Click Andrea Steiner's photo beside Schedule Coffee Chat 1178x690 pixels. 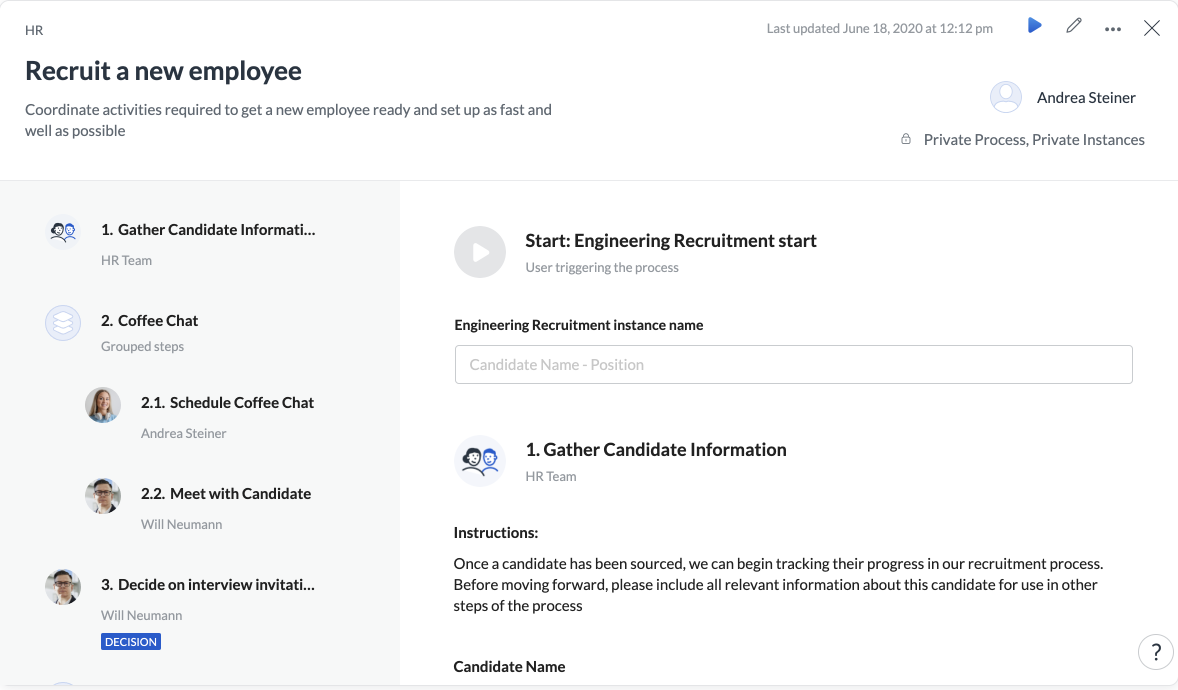103,405
